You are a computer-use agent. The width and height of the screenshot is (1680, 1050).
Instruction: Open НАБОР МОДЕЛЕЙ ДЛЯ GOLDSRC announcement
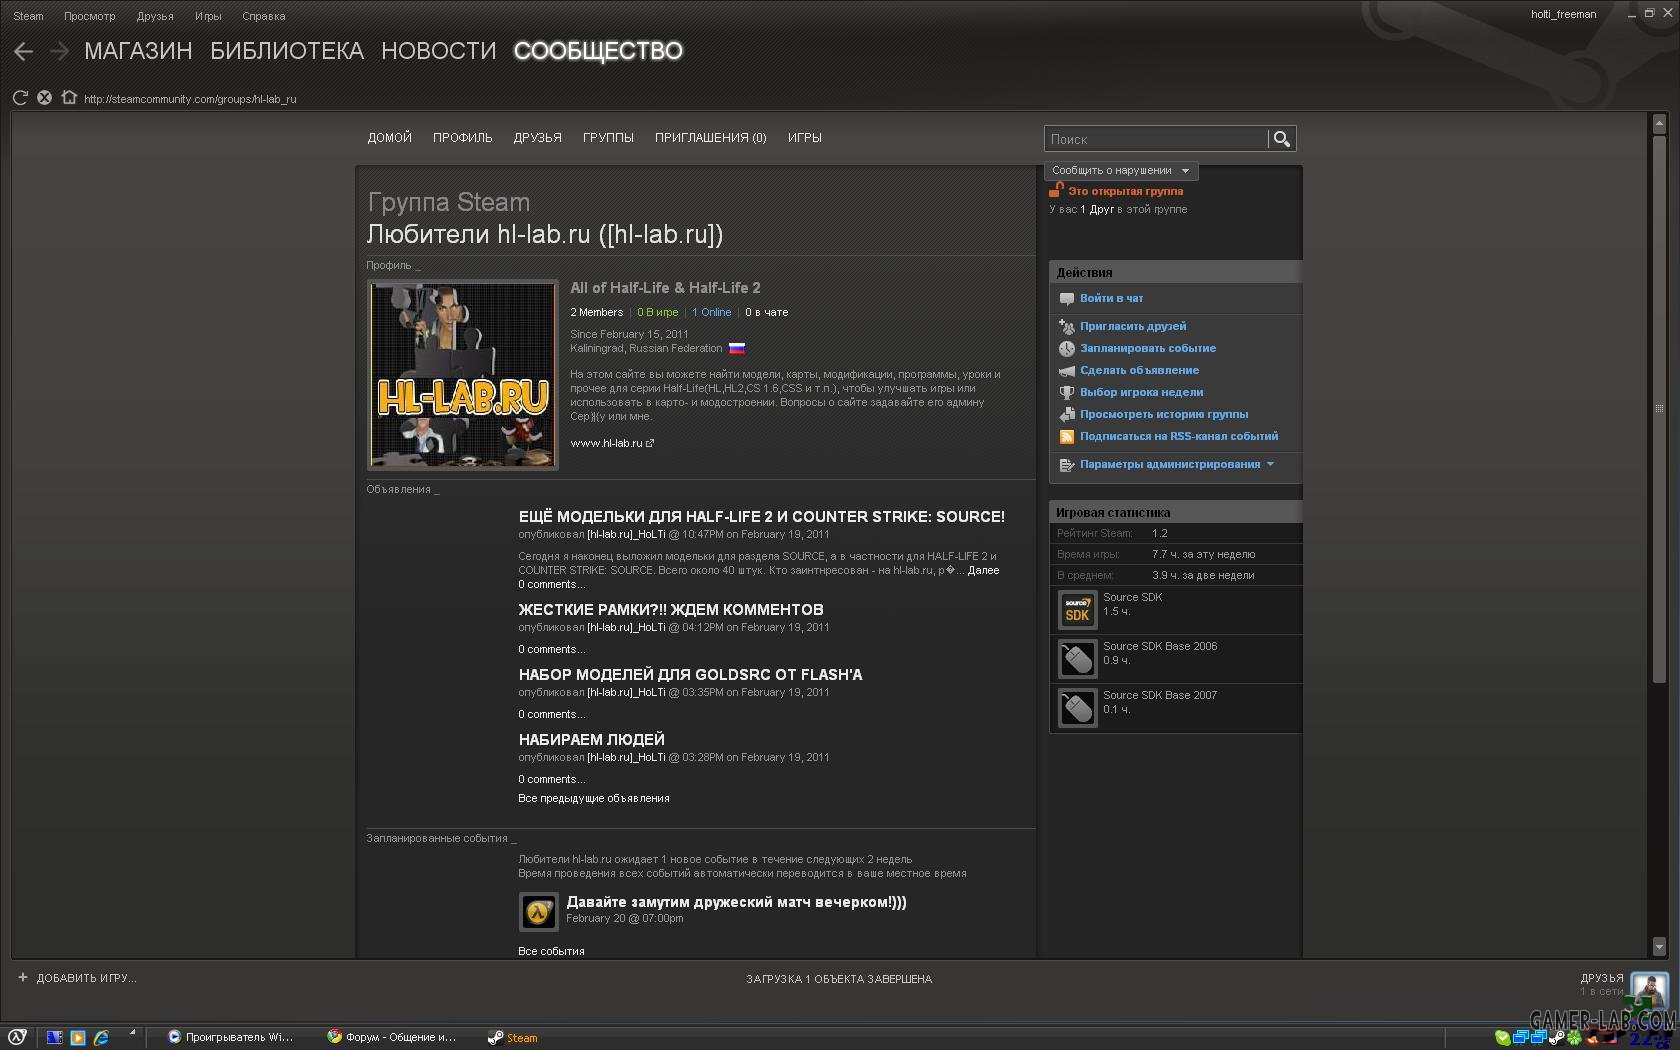click(690, 675)
